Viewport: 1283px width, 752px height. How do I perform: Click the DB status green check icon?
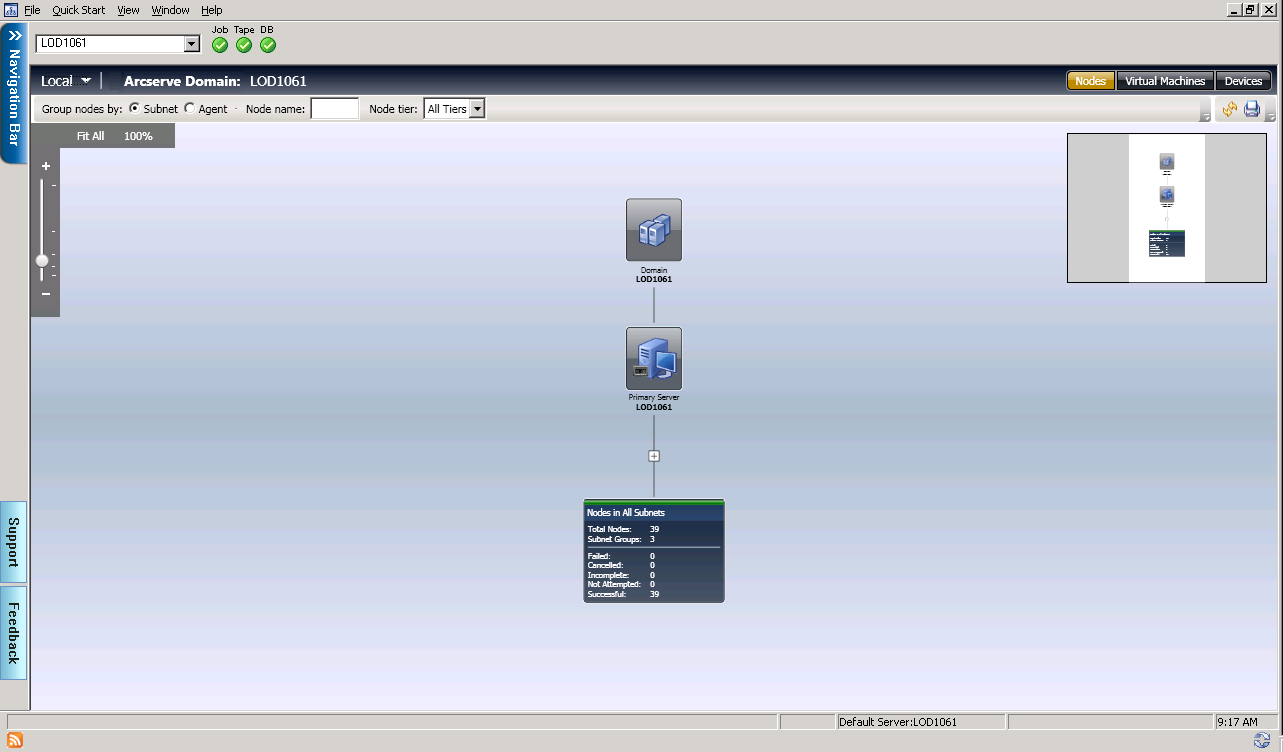[x=268, y=45]
